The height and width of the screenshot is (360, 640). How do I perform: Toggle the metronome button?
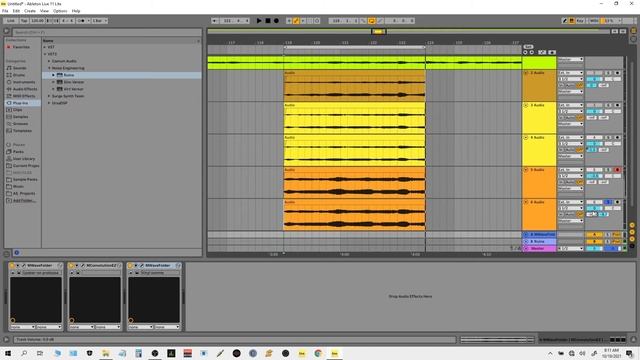(x=81, y=21)
